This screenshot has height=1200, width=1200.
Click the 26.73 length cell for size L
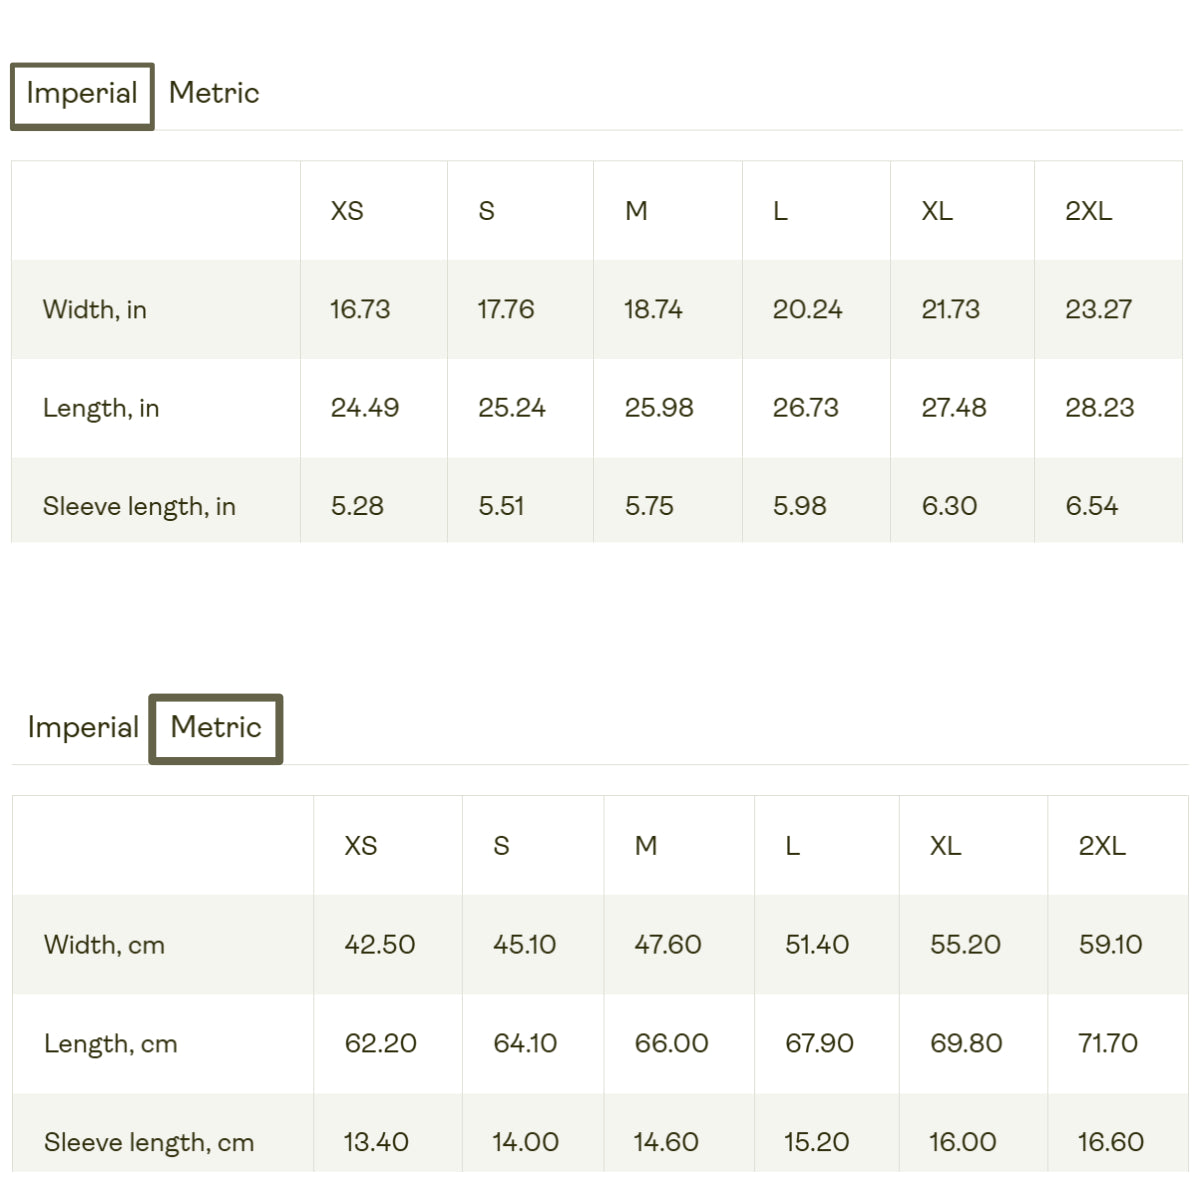tap(805, 408)
